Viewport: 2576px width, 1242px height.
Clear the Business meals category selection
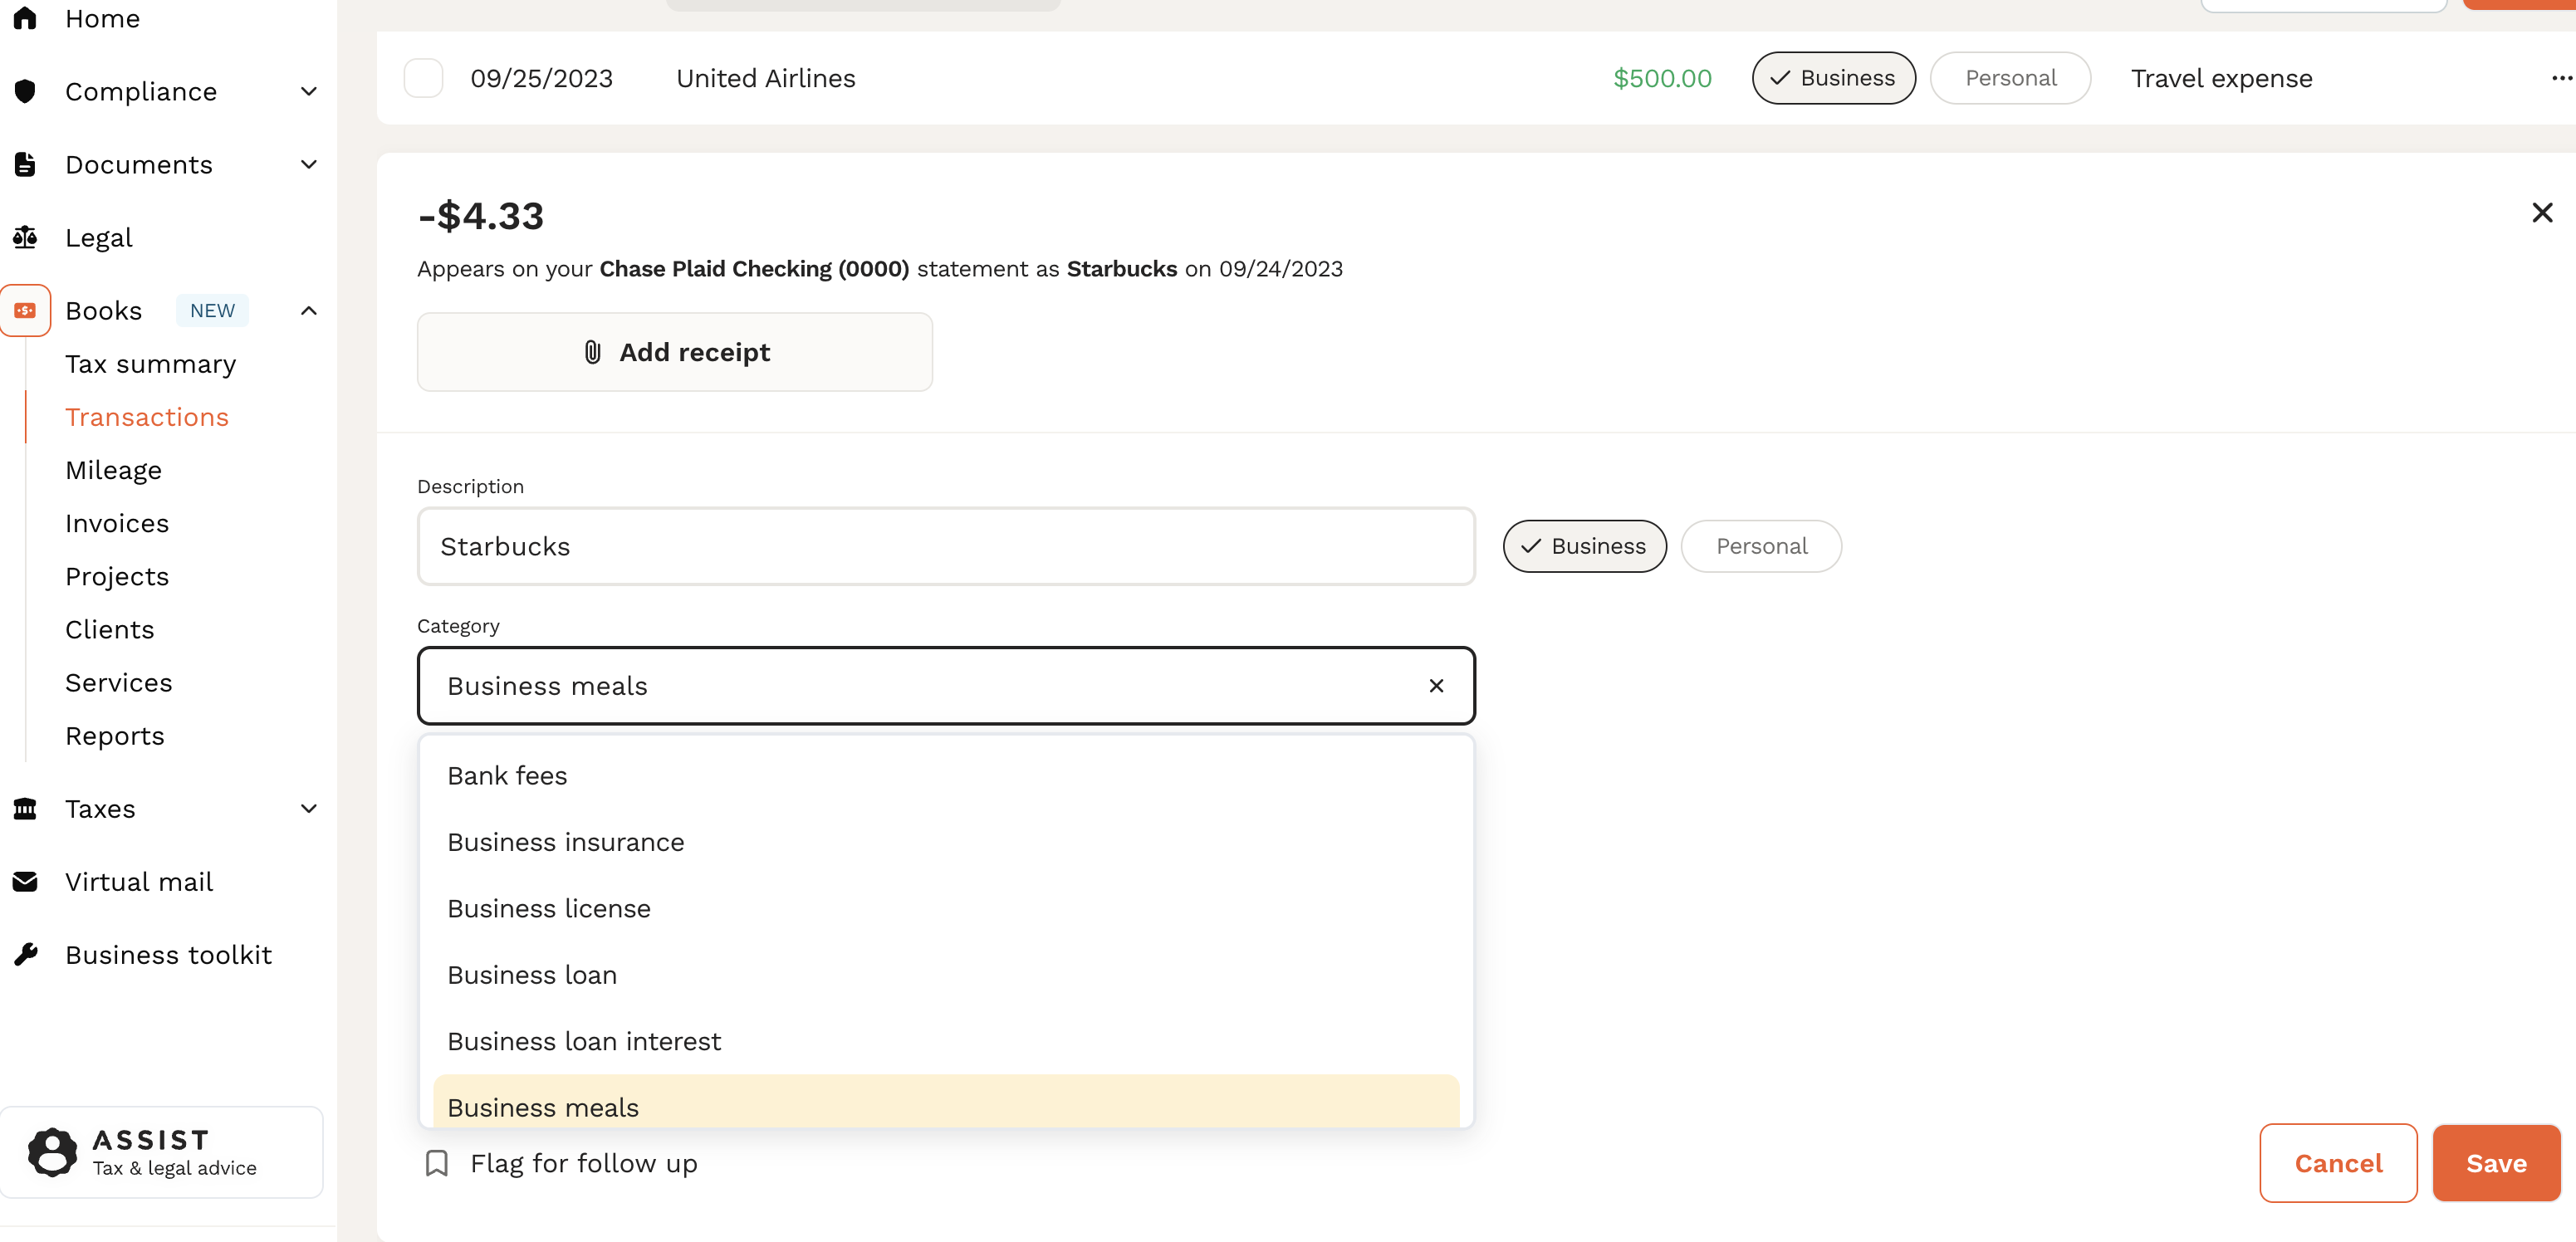click(x=1436, y=686)
